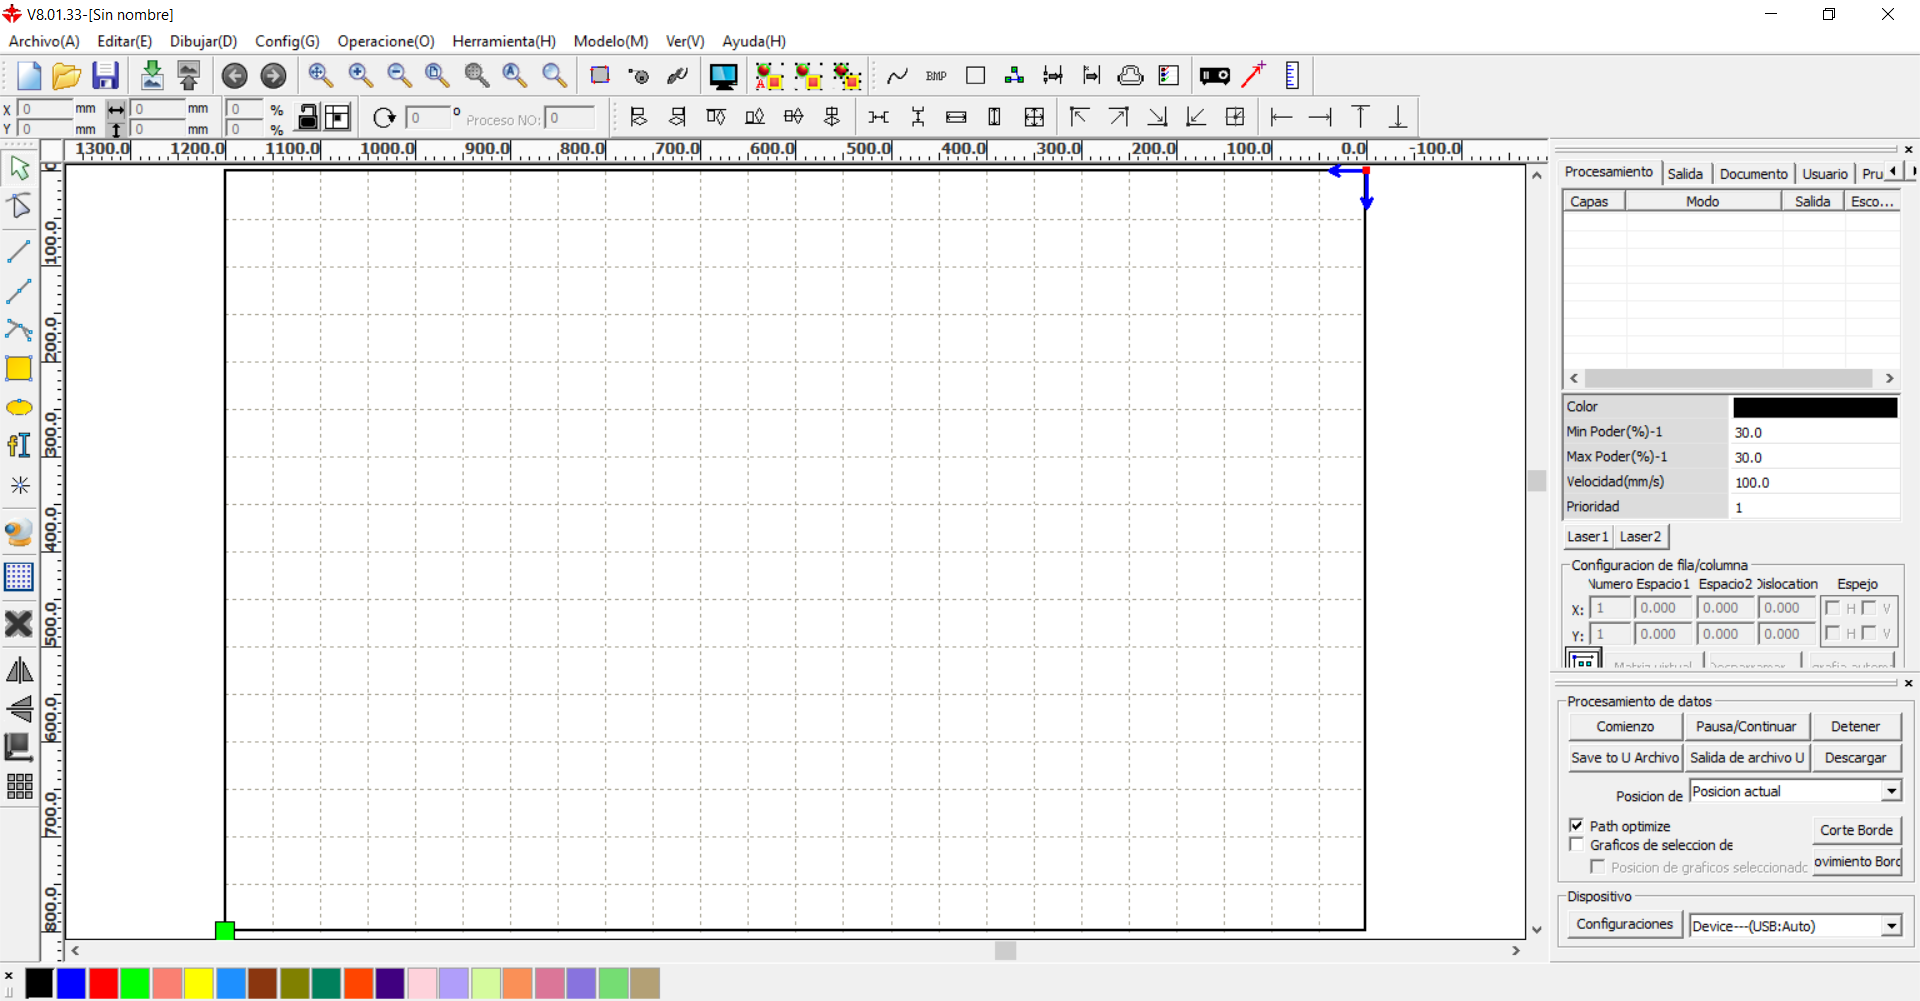
Task: Click the Comienzo button
Action: [1625, 727]
